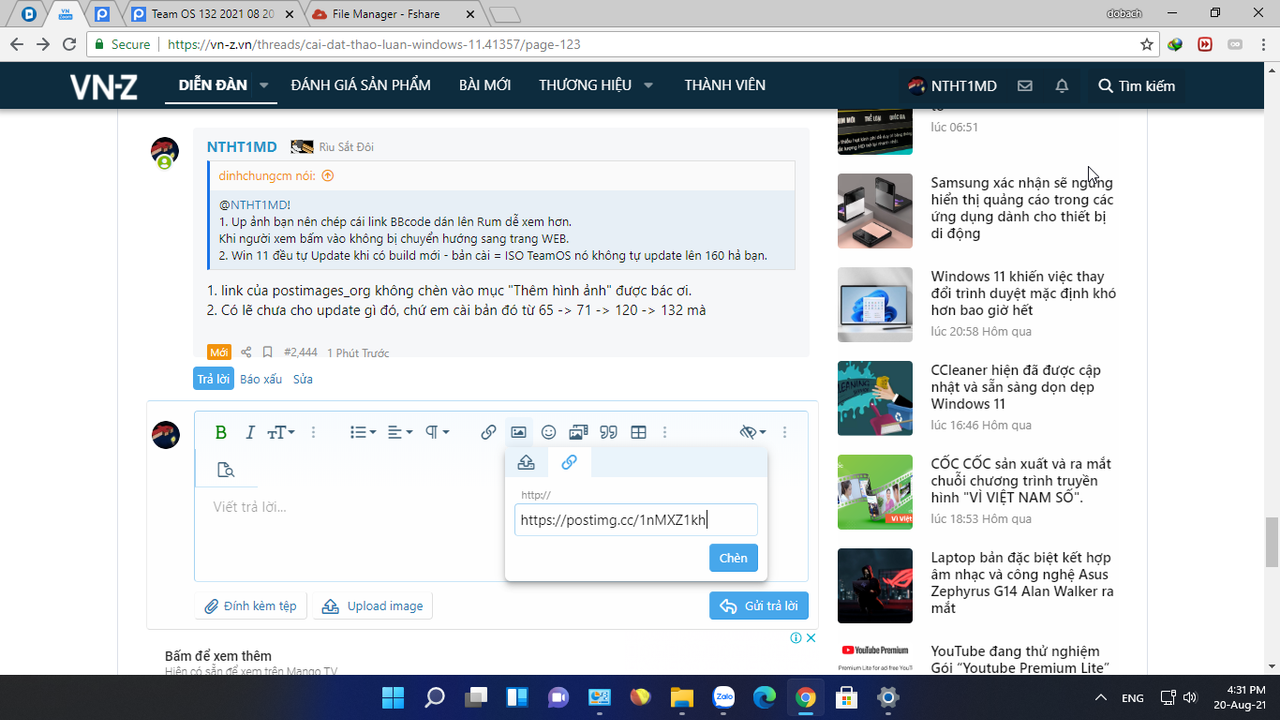Open the CỐC CỐC article thumbnail

[875, 492]
